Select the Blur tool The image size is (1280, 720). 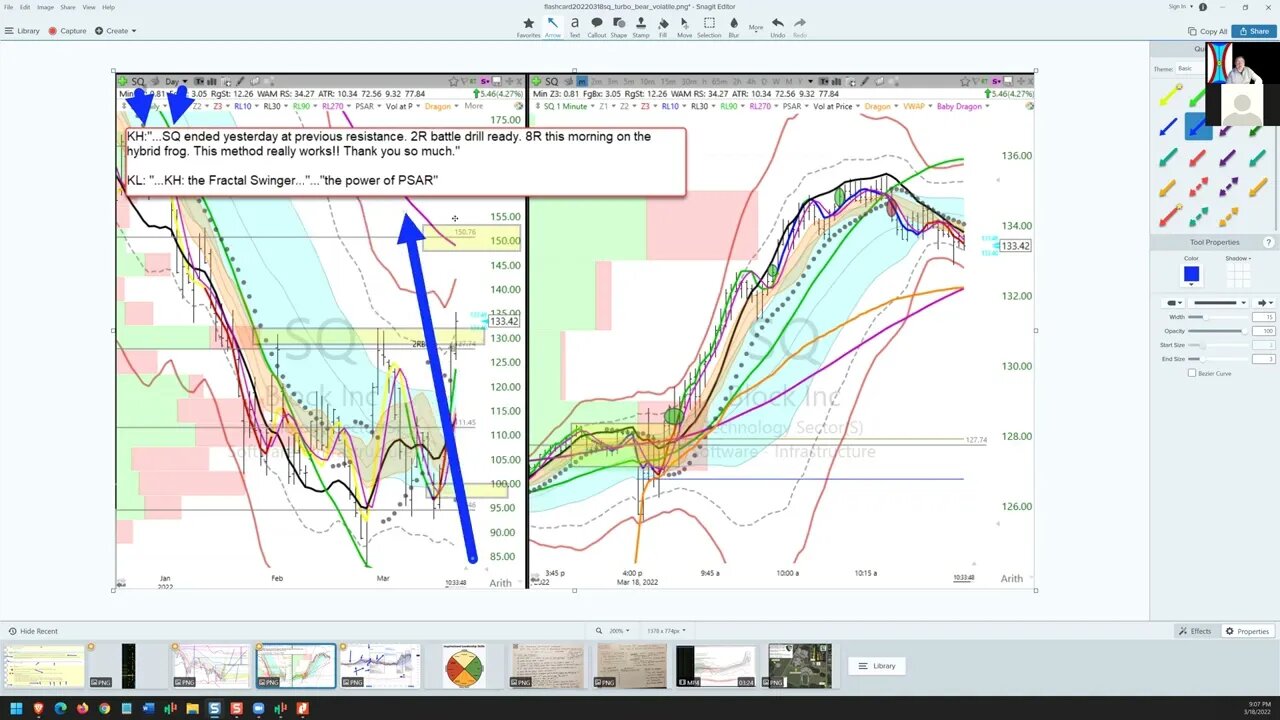coord(733,27)
